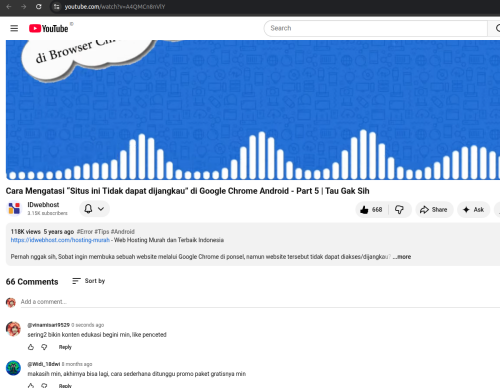Open the Sort by comments dropdown
The width and height of the screenshot is (500, 388).
point(89,281)
